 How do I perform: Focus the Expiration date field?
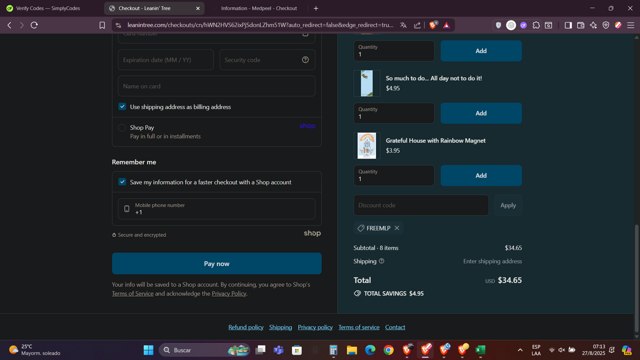coord(166,60)
